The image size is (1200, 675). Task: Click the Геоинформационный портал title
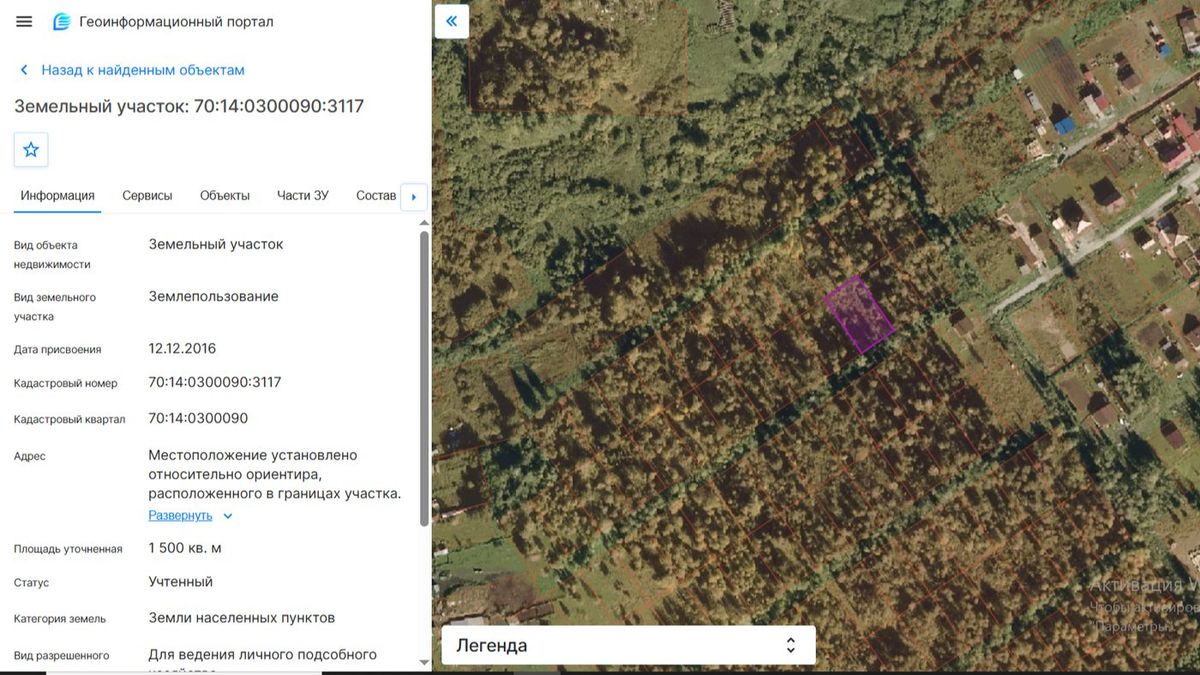coord(177,22)
